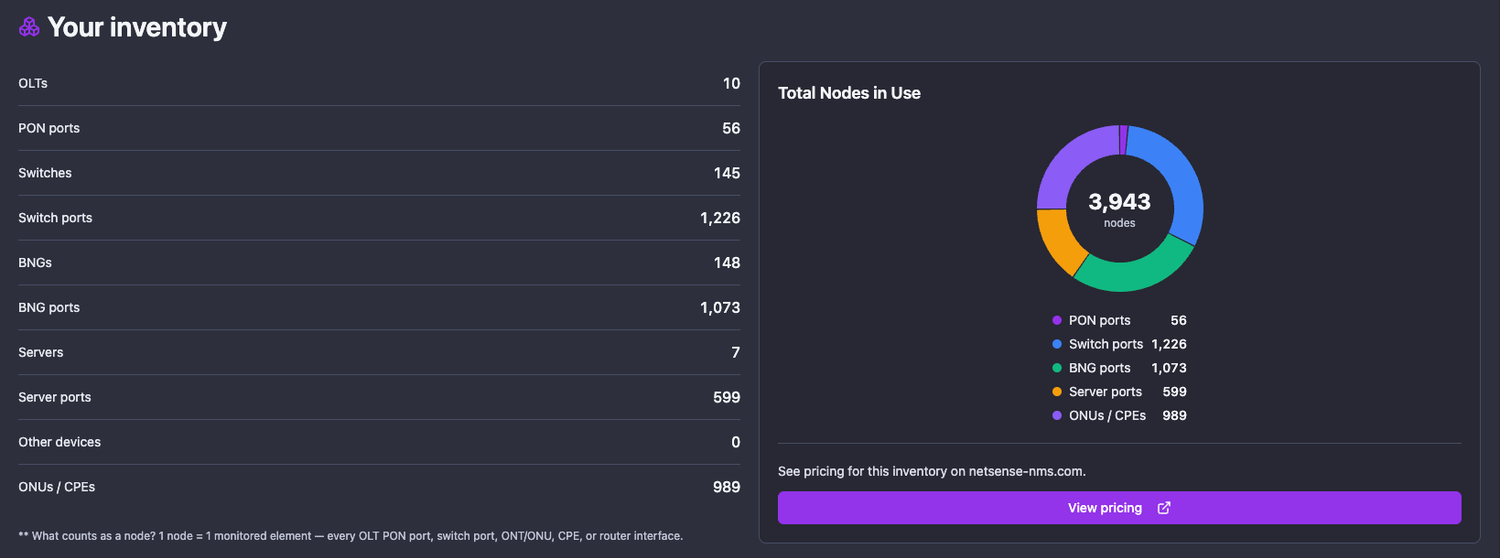Click the ONUs / CPEs label in inventory list
1500x558 pixels.
coord(57,487)
